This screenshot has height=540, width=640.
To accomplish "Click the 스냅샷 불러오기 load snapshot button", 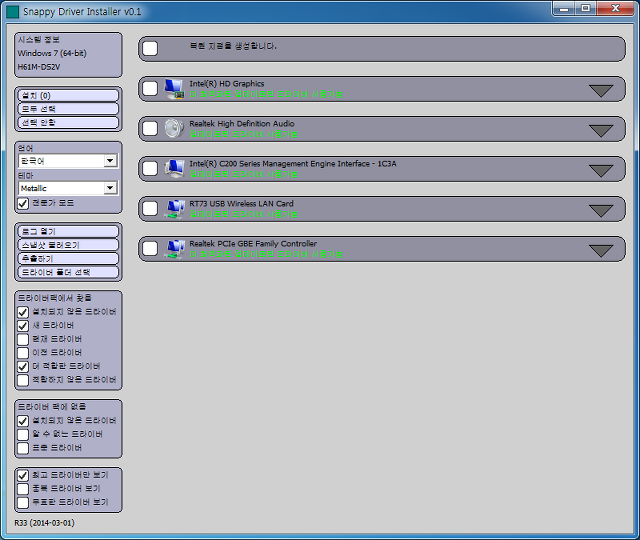I will coord(68,245).
